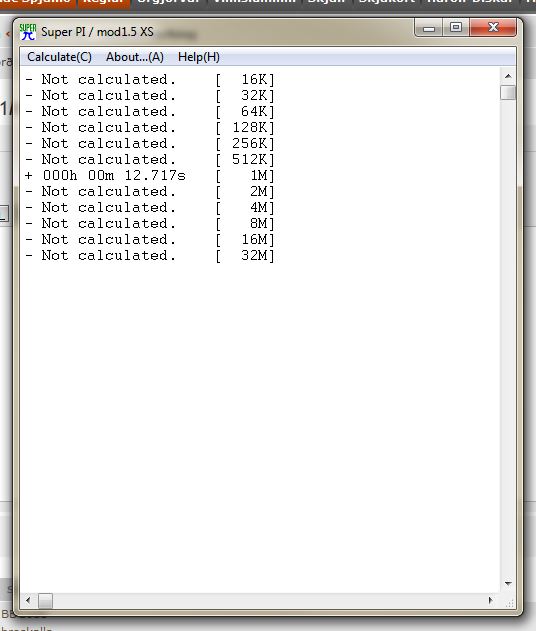Select the 1M result line with 12.717s
536x631 pixels.
pyautogui.click(x=150, y=175)
